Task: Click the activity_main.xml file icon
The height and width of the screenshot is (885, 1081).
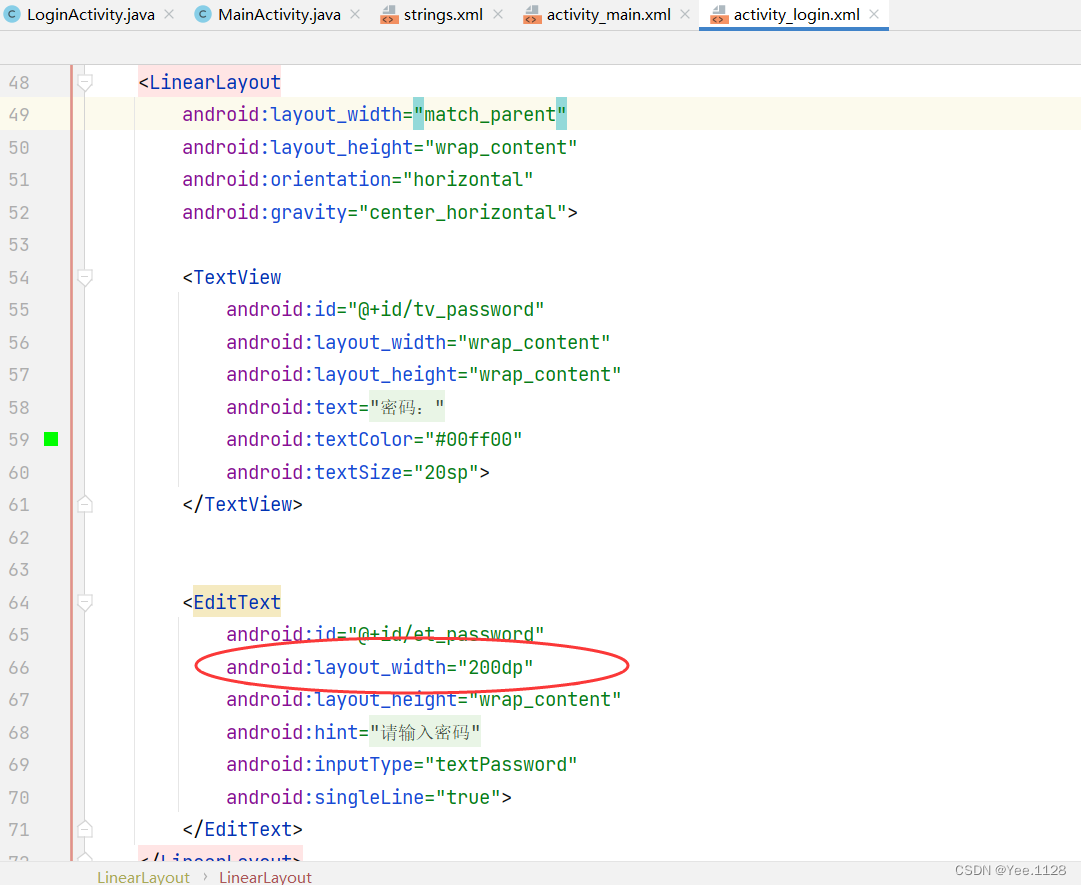Action: tap(532, 14)
